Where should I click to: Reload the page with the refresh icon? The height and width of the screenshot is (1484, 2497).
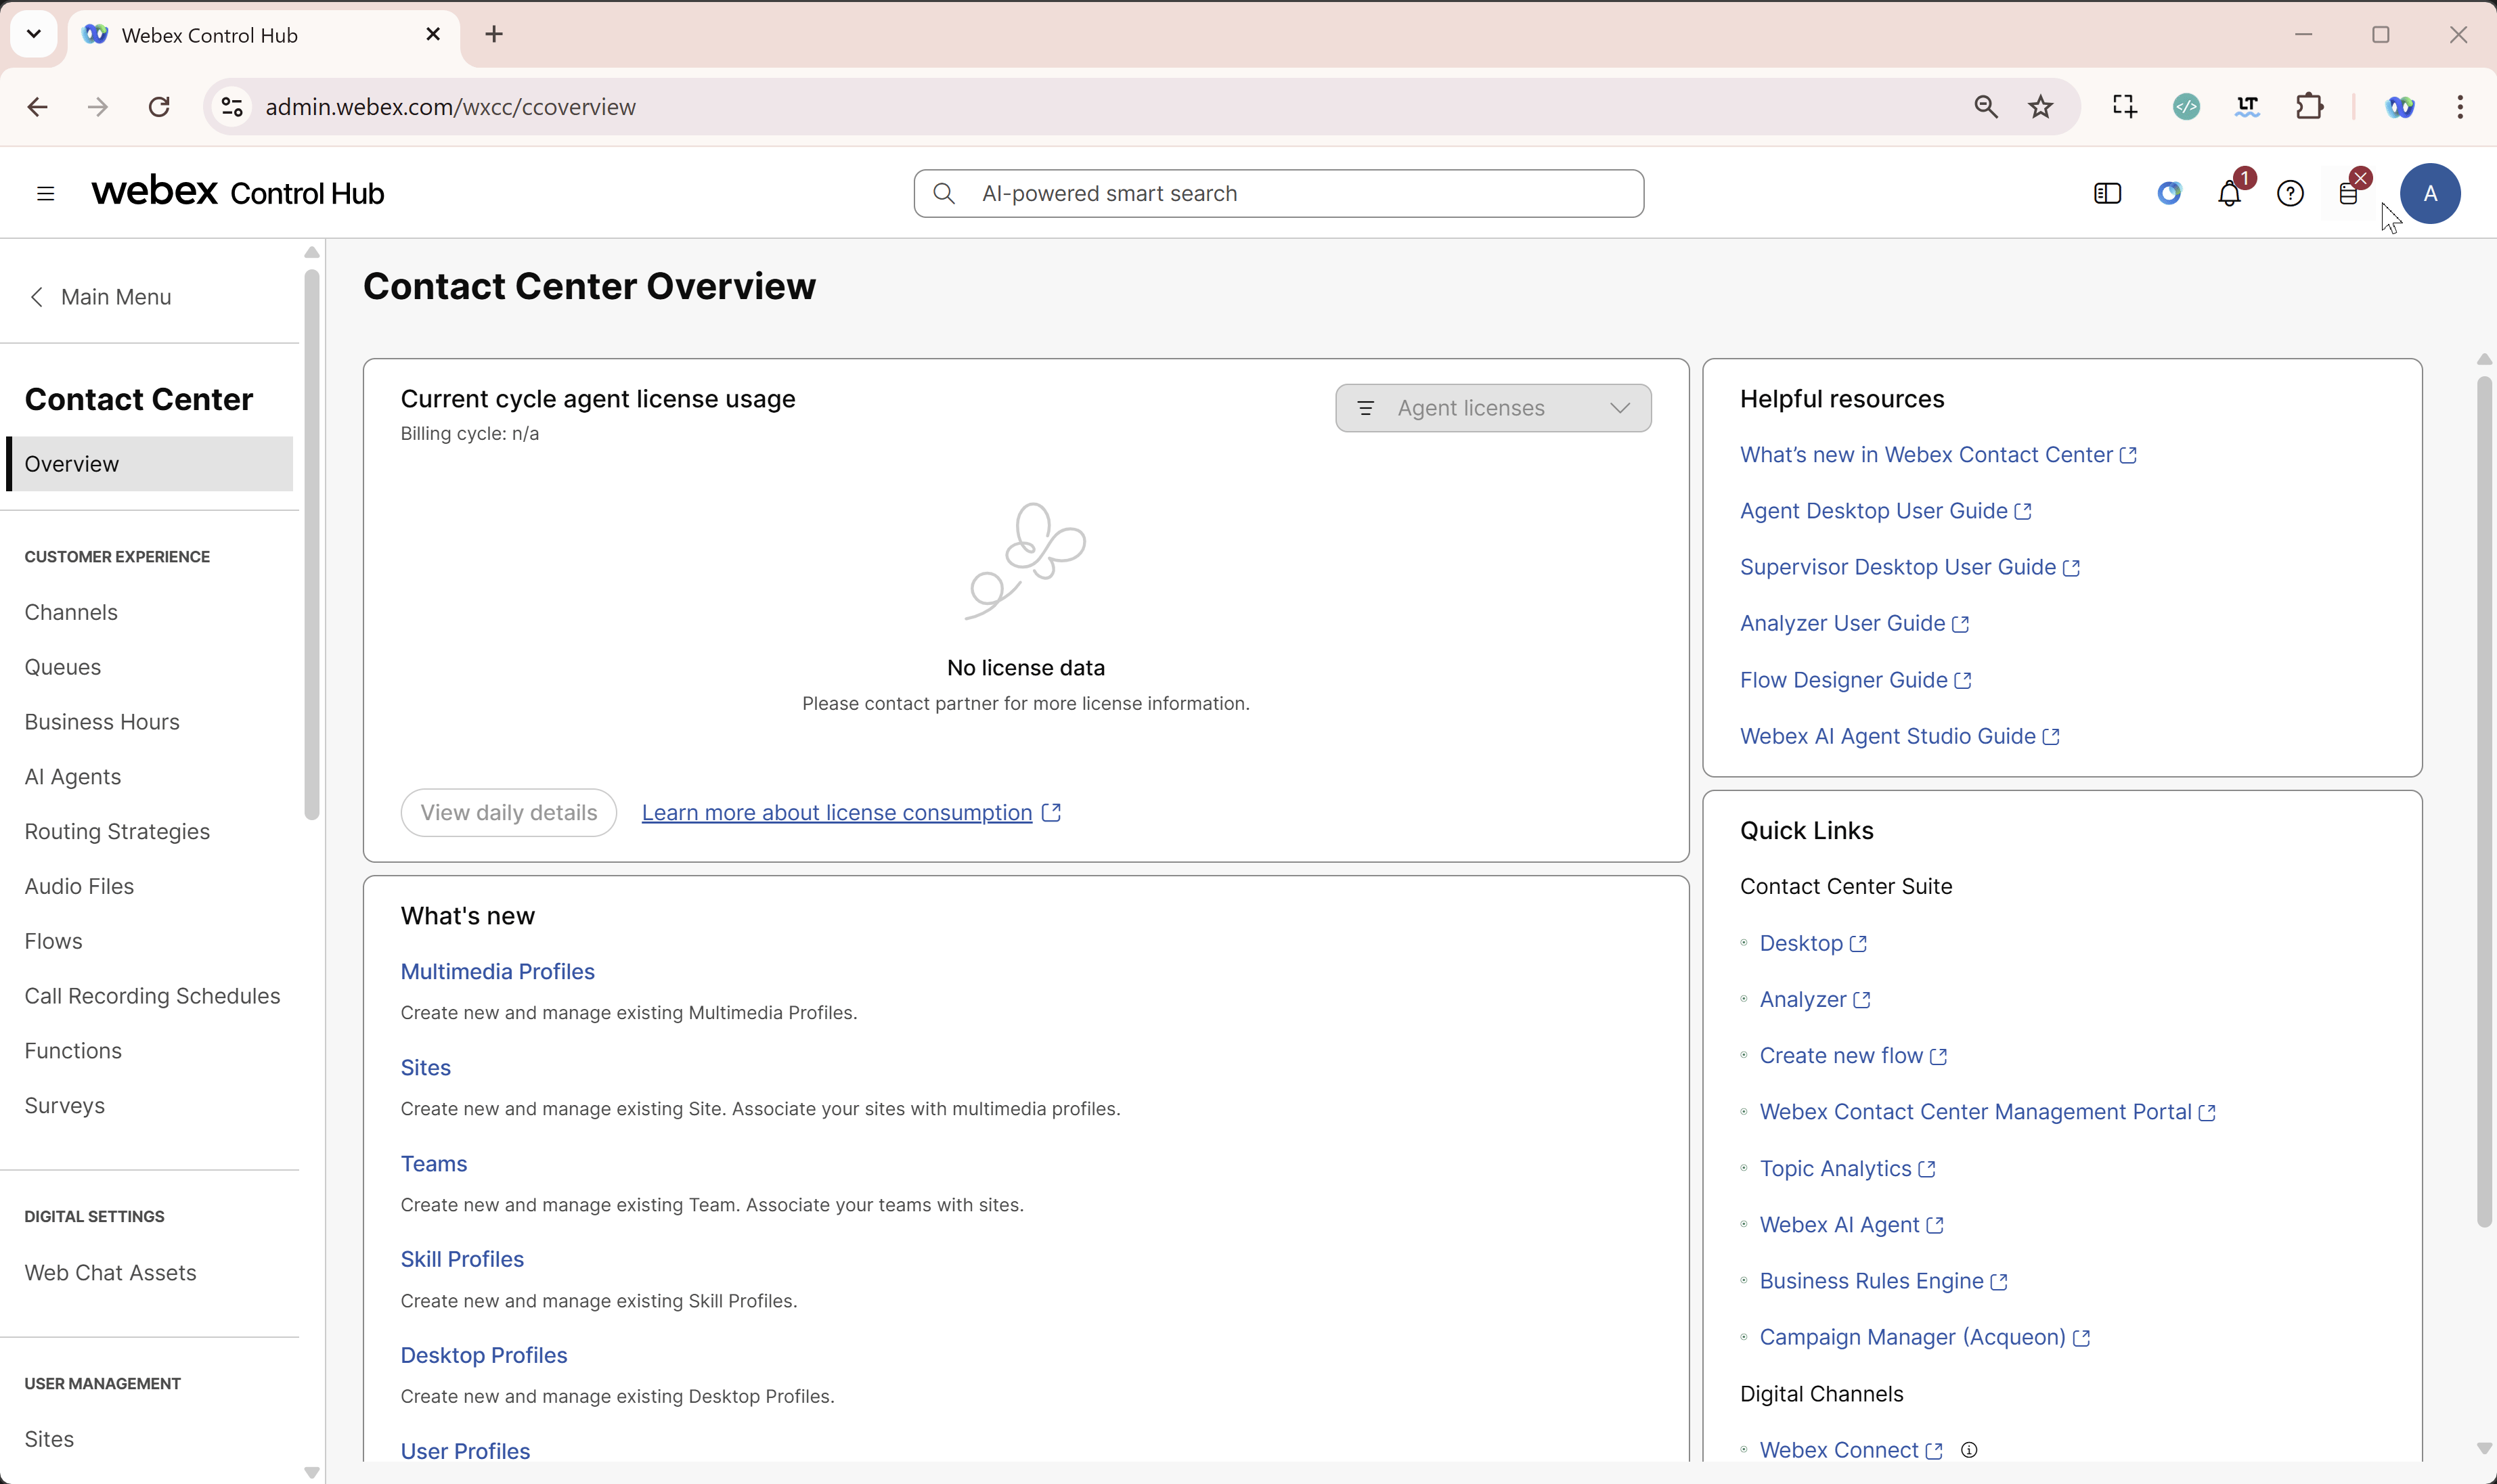coord(159,106)
